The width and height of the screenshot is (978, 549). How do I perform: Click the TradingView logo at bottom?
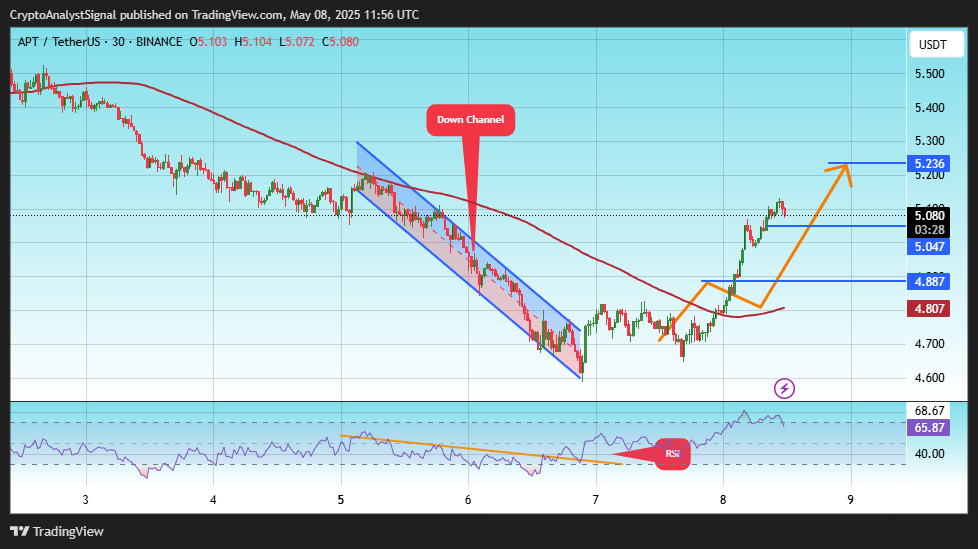click(57, 532)
